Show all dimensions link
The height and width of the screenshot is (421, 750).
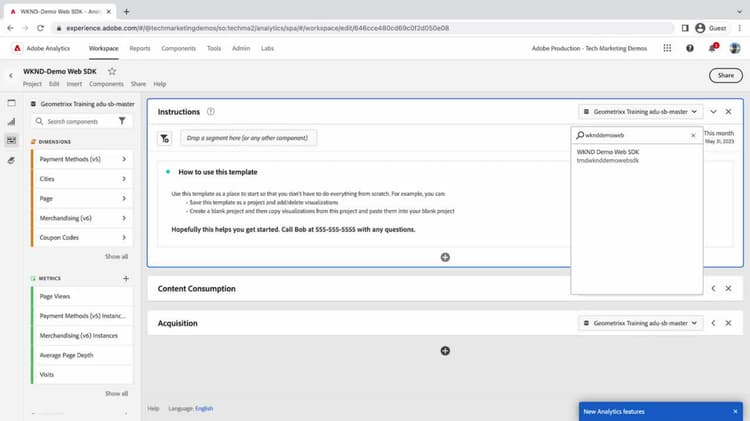click(x=116, y=256)
